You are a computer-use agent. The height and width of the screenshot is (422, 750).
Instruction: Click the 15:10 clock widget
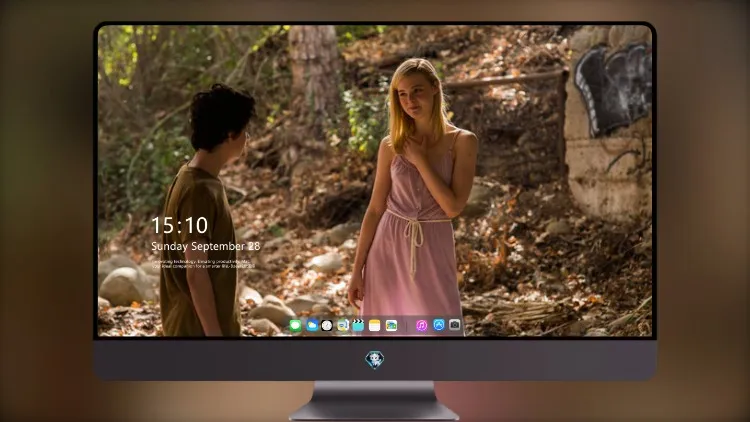click(180, 225)
